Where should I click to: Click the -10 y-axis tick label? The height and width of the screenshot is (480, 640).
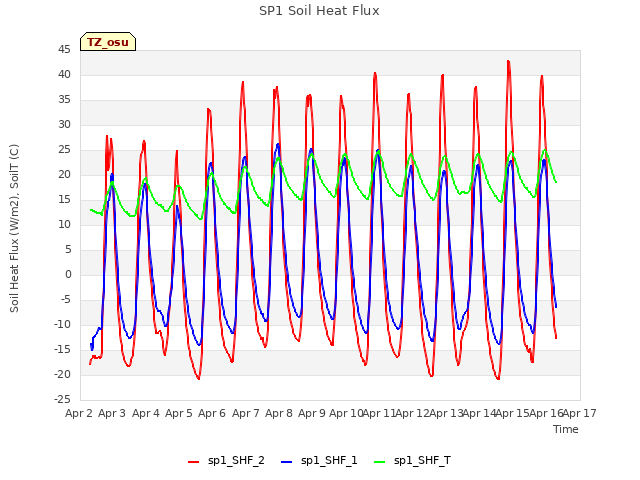[62, 325]
